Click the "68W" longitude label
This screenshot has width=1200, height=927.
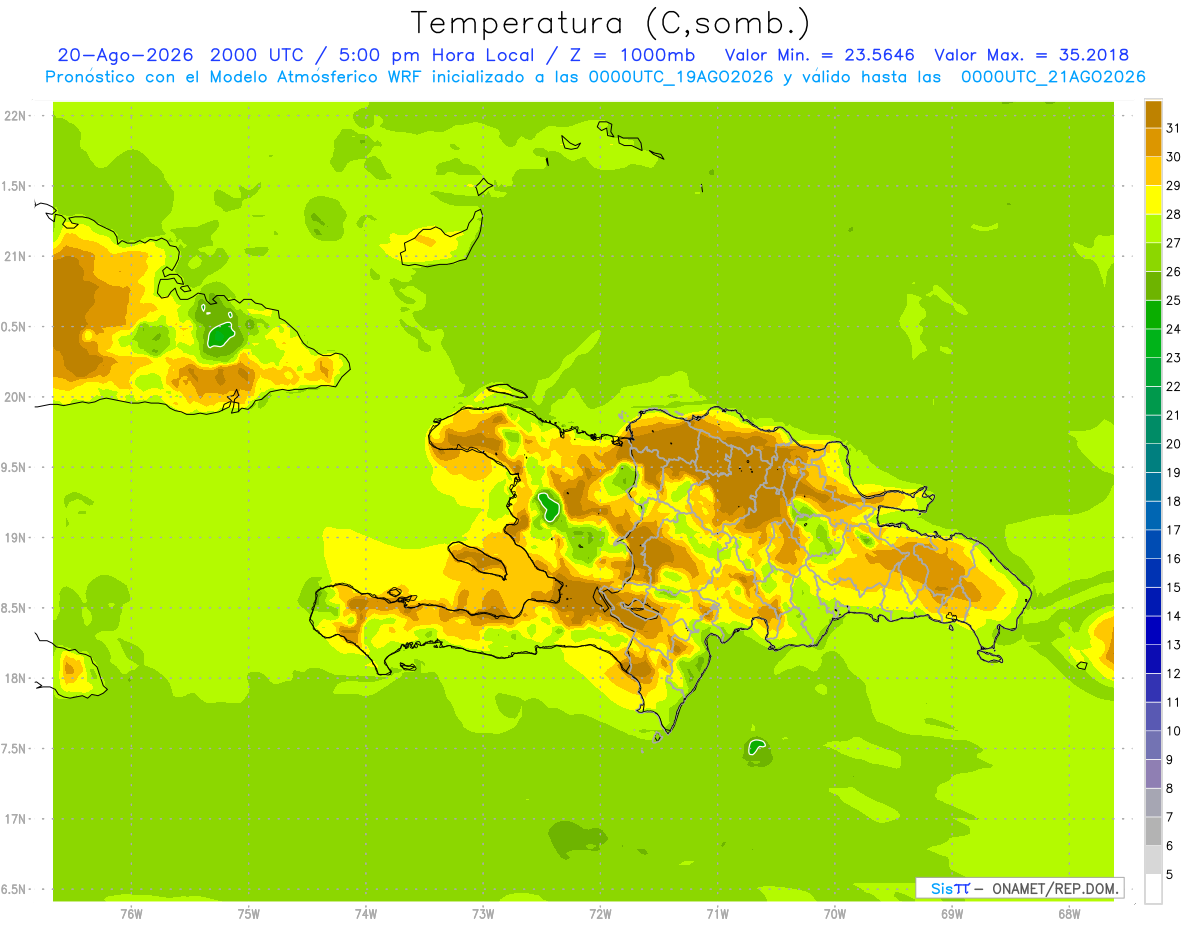click(x=1068, y=914)
